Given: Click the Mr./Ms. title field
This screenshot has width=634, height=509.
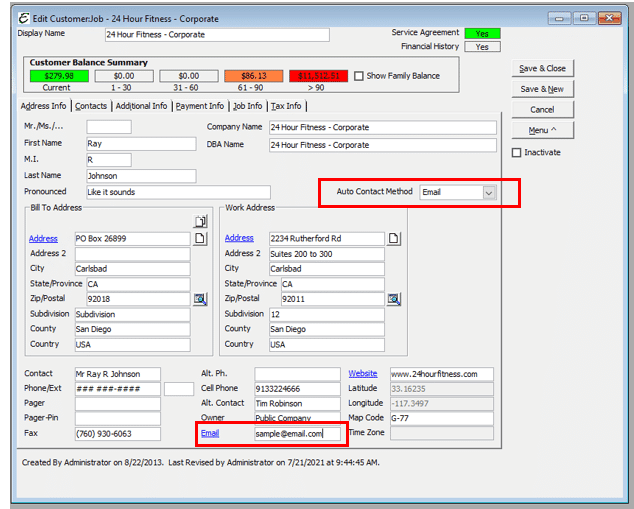Looking at the screenshot, I should (x=109, y=127).
